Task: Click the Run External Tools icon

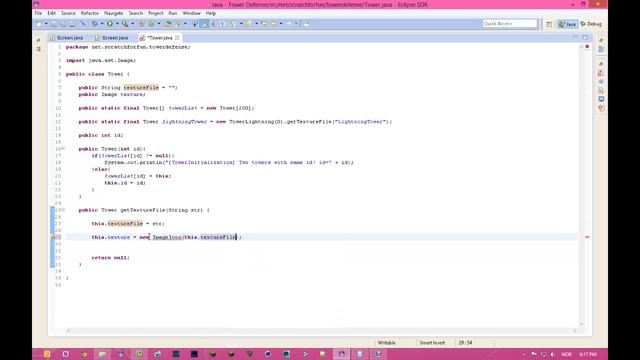Action: [125, 24]
